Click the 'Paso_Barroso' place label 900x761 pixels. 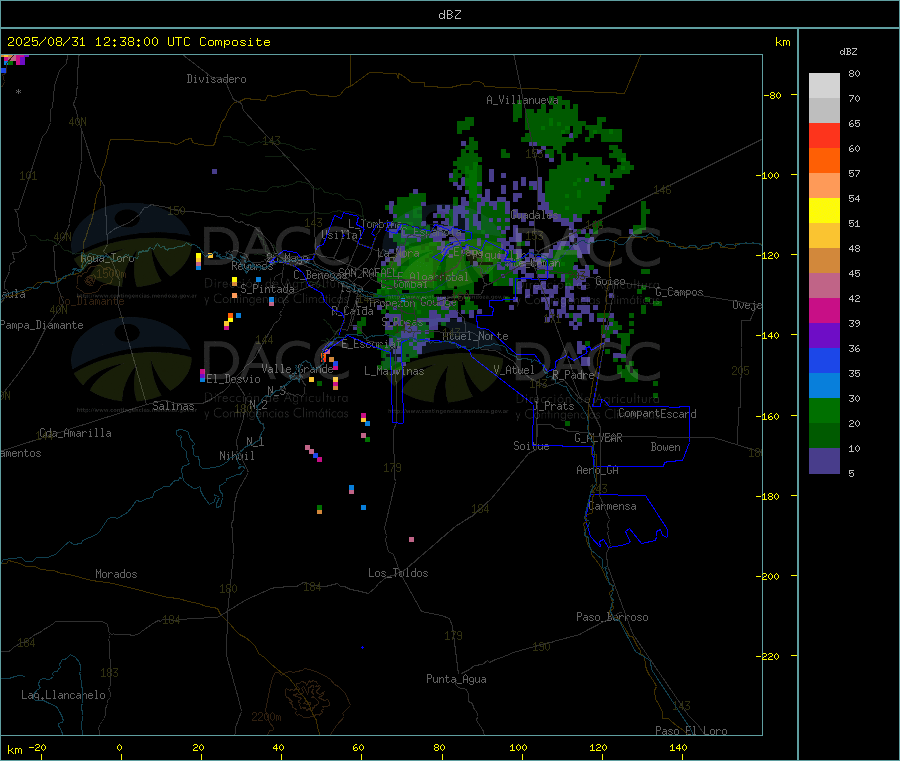612,617
